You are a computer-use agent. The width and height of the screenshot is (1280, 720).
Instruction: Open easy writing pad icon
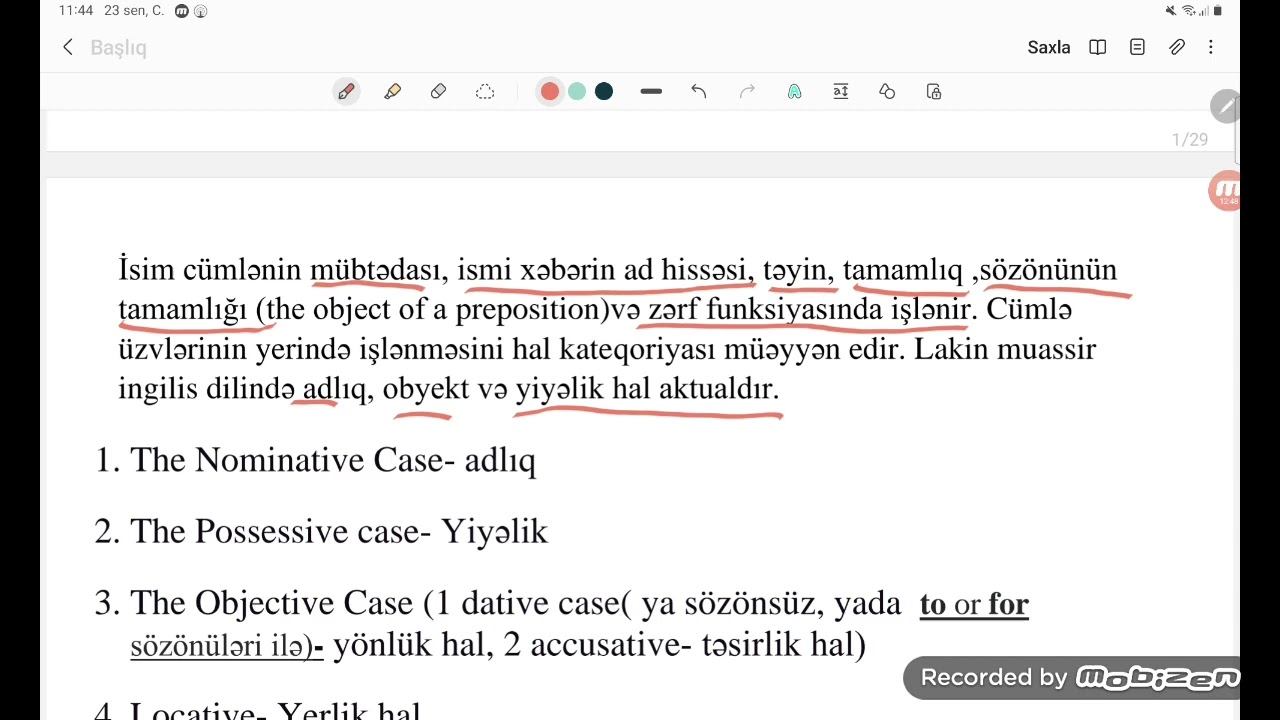(x=841, y=92)
